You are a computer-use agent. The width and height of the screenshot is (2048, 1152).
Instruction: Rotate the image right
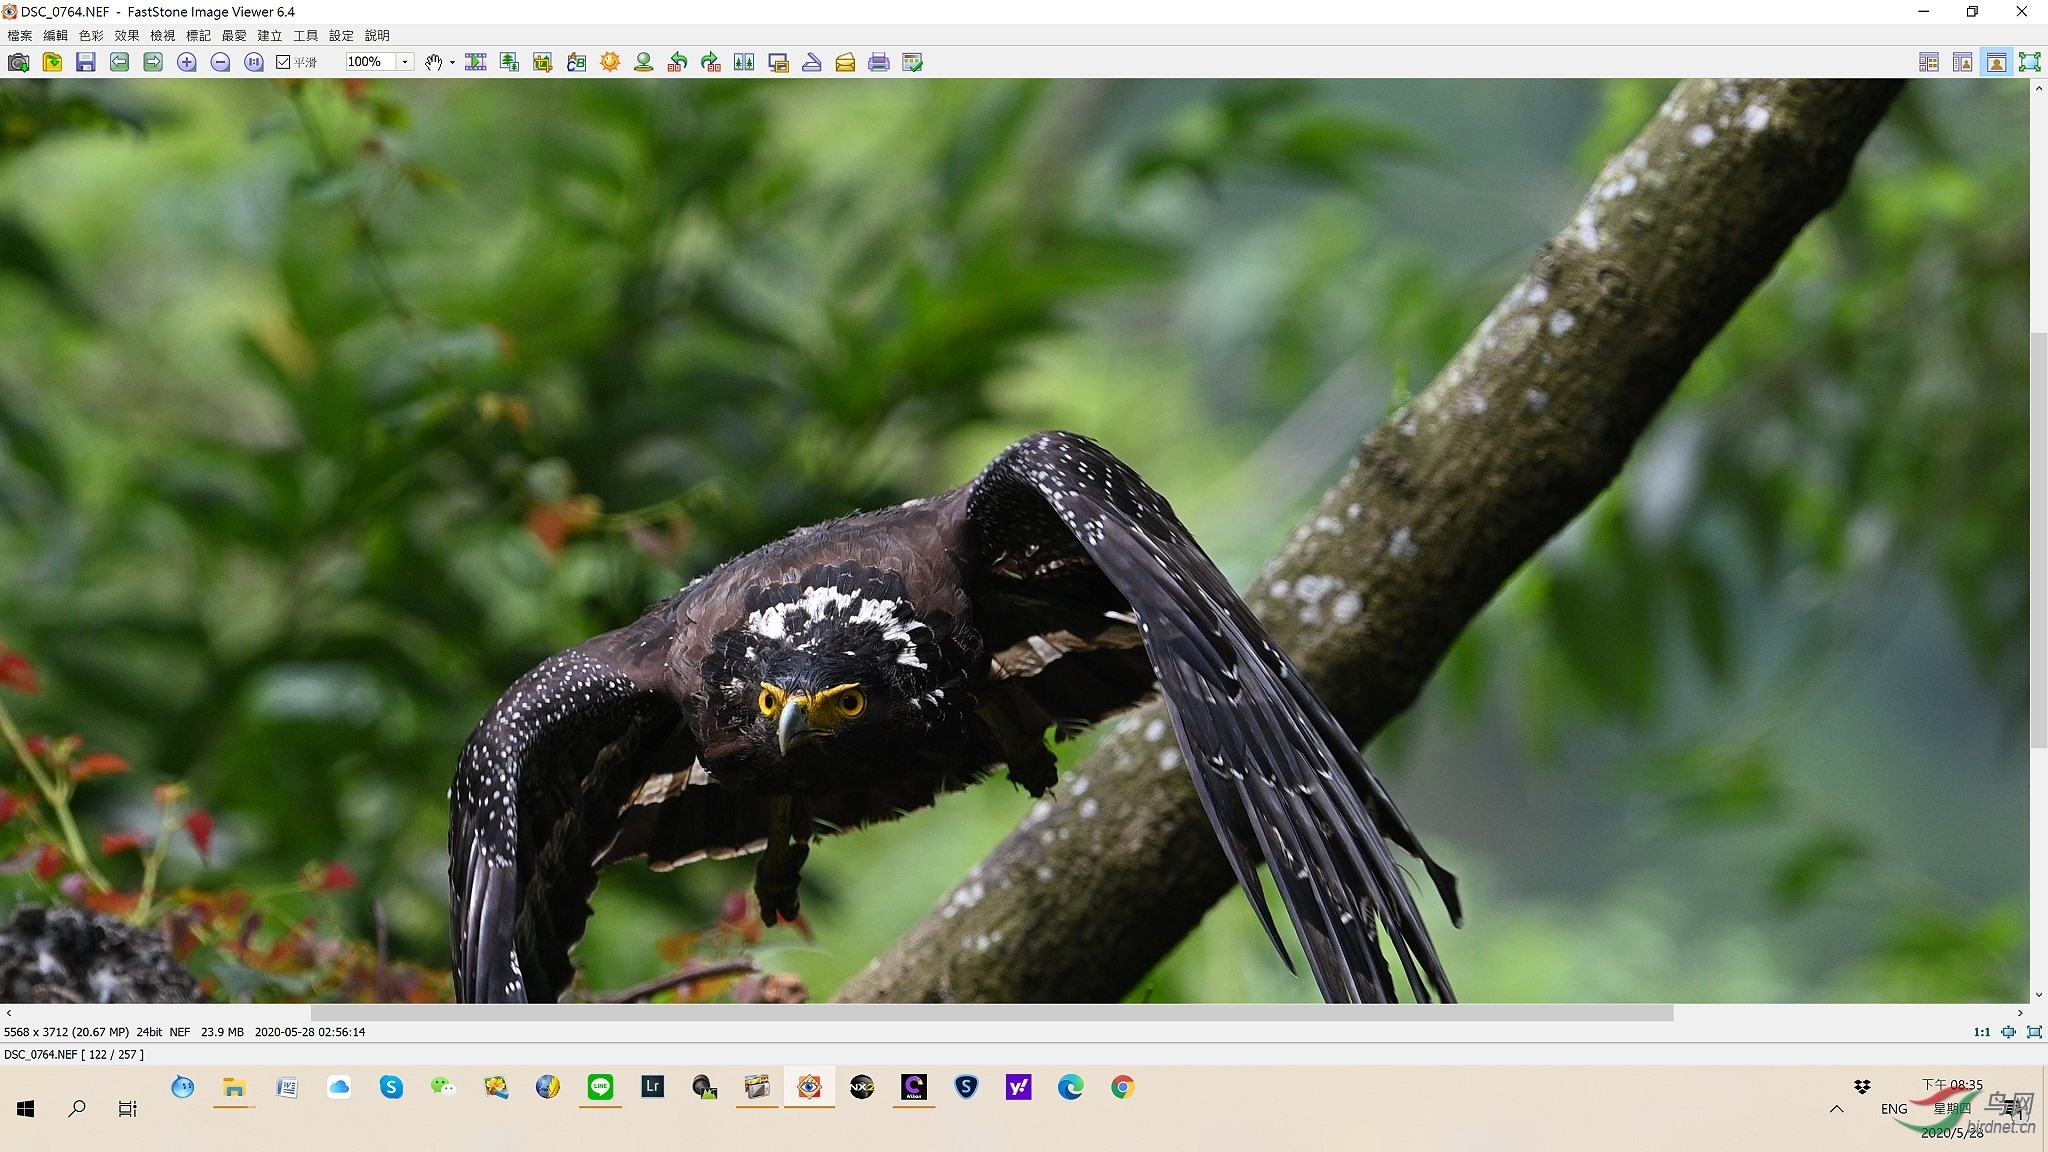pyautogui.click(x=711, y=62)
